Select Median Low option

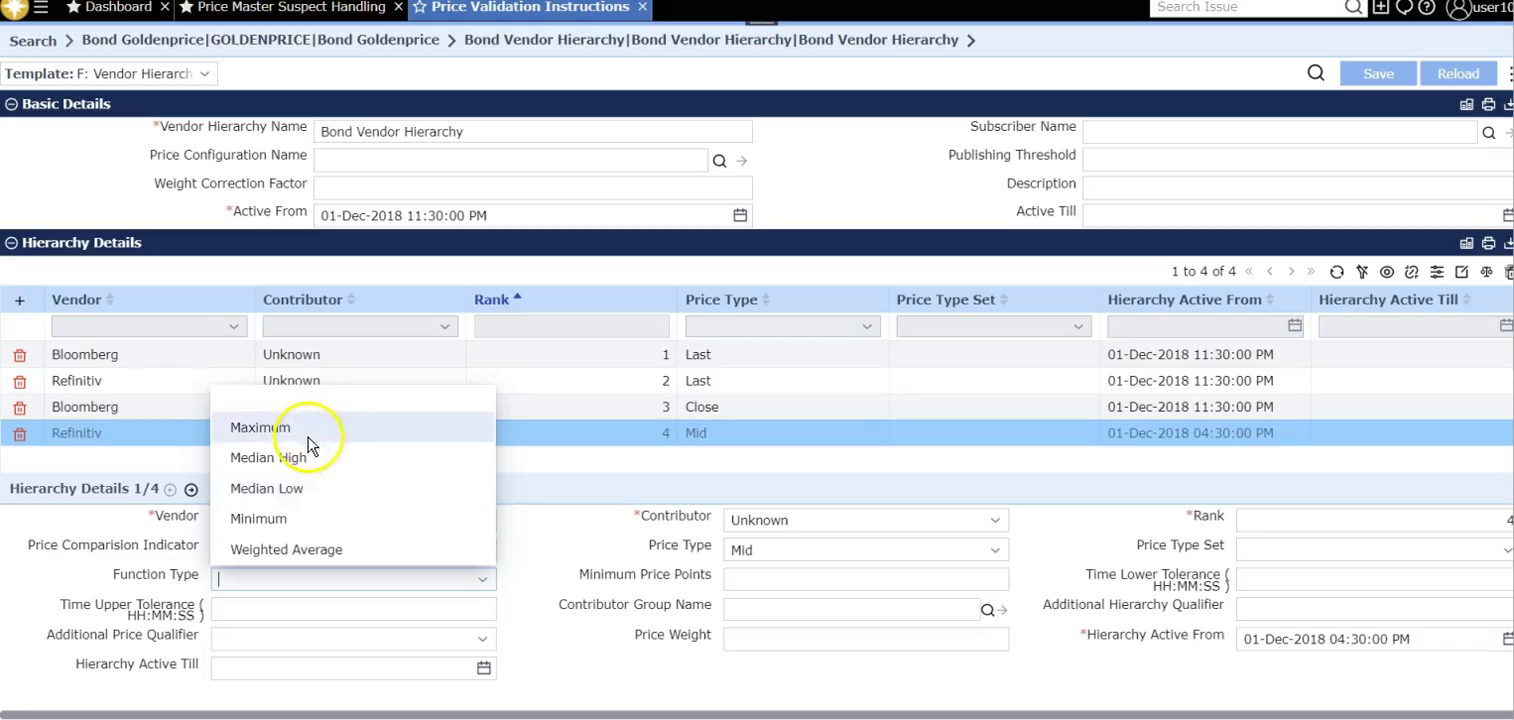tap(353, 488)
